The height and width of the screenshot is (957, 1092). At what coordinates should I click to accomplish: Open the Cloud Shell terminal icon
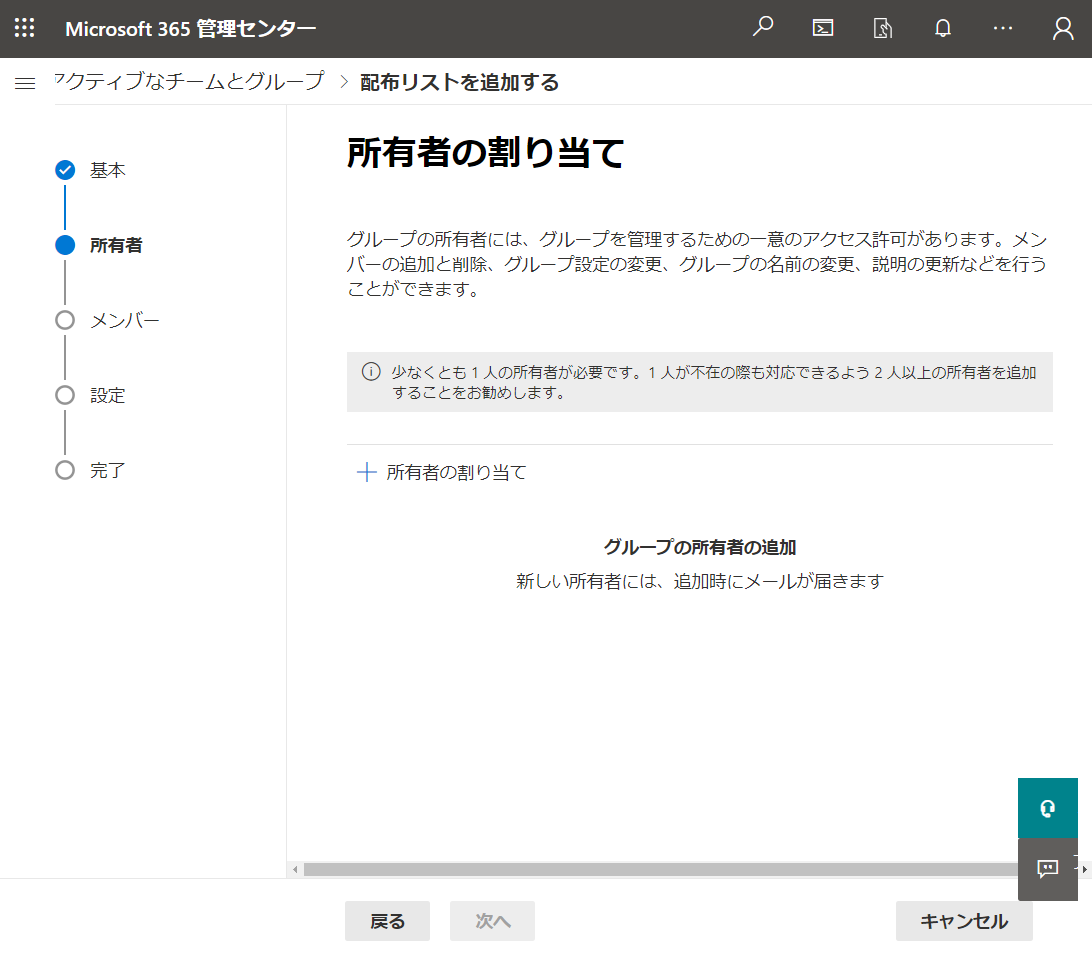(x=822, y=28)
